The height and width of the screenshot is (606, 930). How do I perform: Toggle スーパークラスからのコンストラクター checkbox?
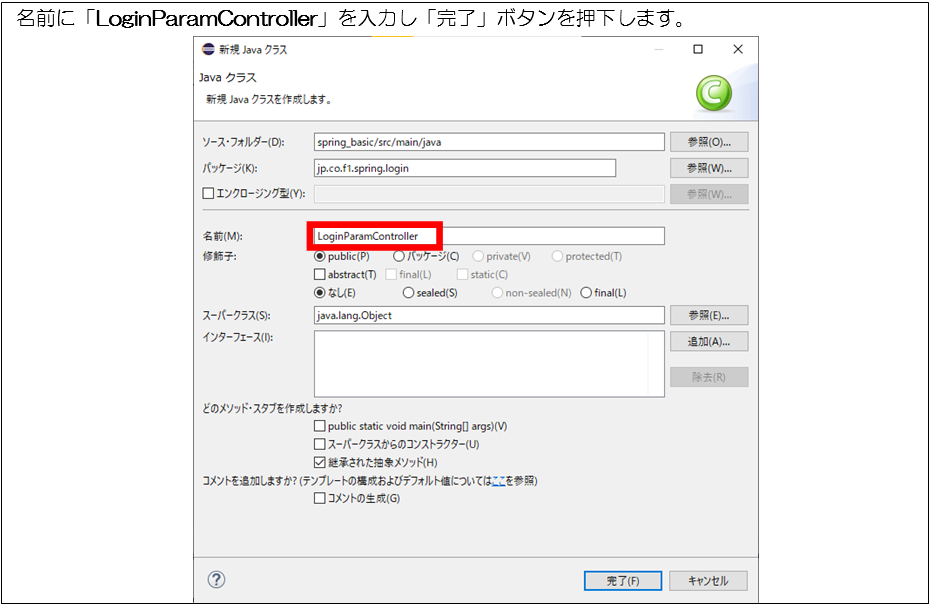point(320,444)
